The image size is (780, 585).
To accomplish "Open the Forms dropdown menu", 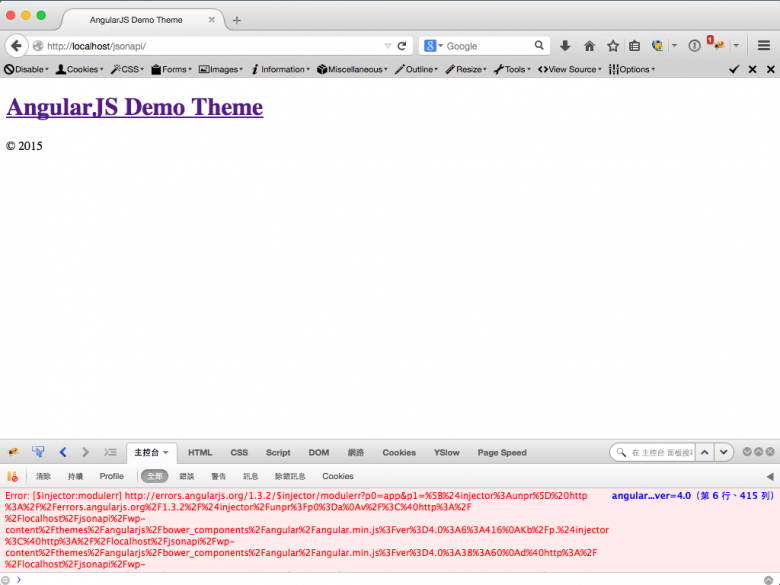I will tap(172, 70).
